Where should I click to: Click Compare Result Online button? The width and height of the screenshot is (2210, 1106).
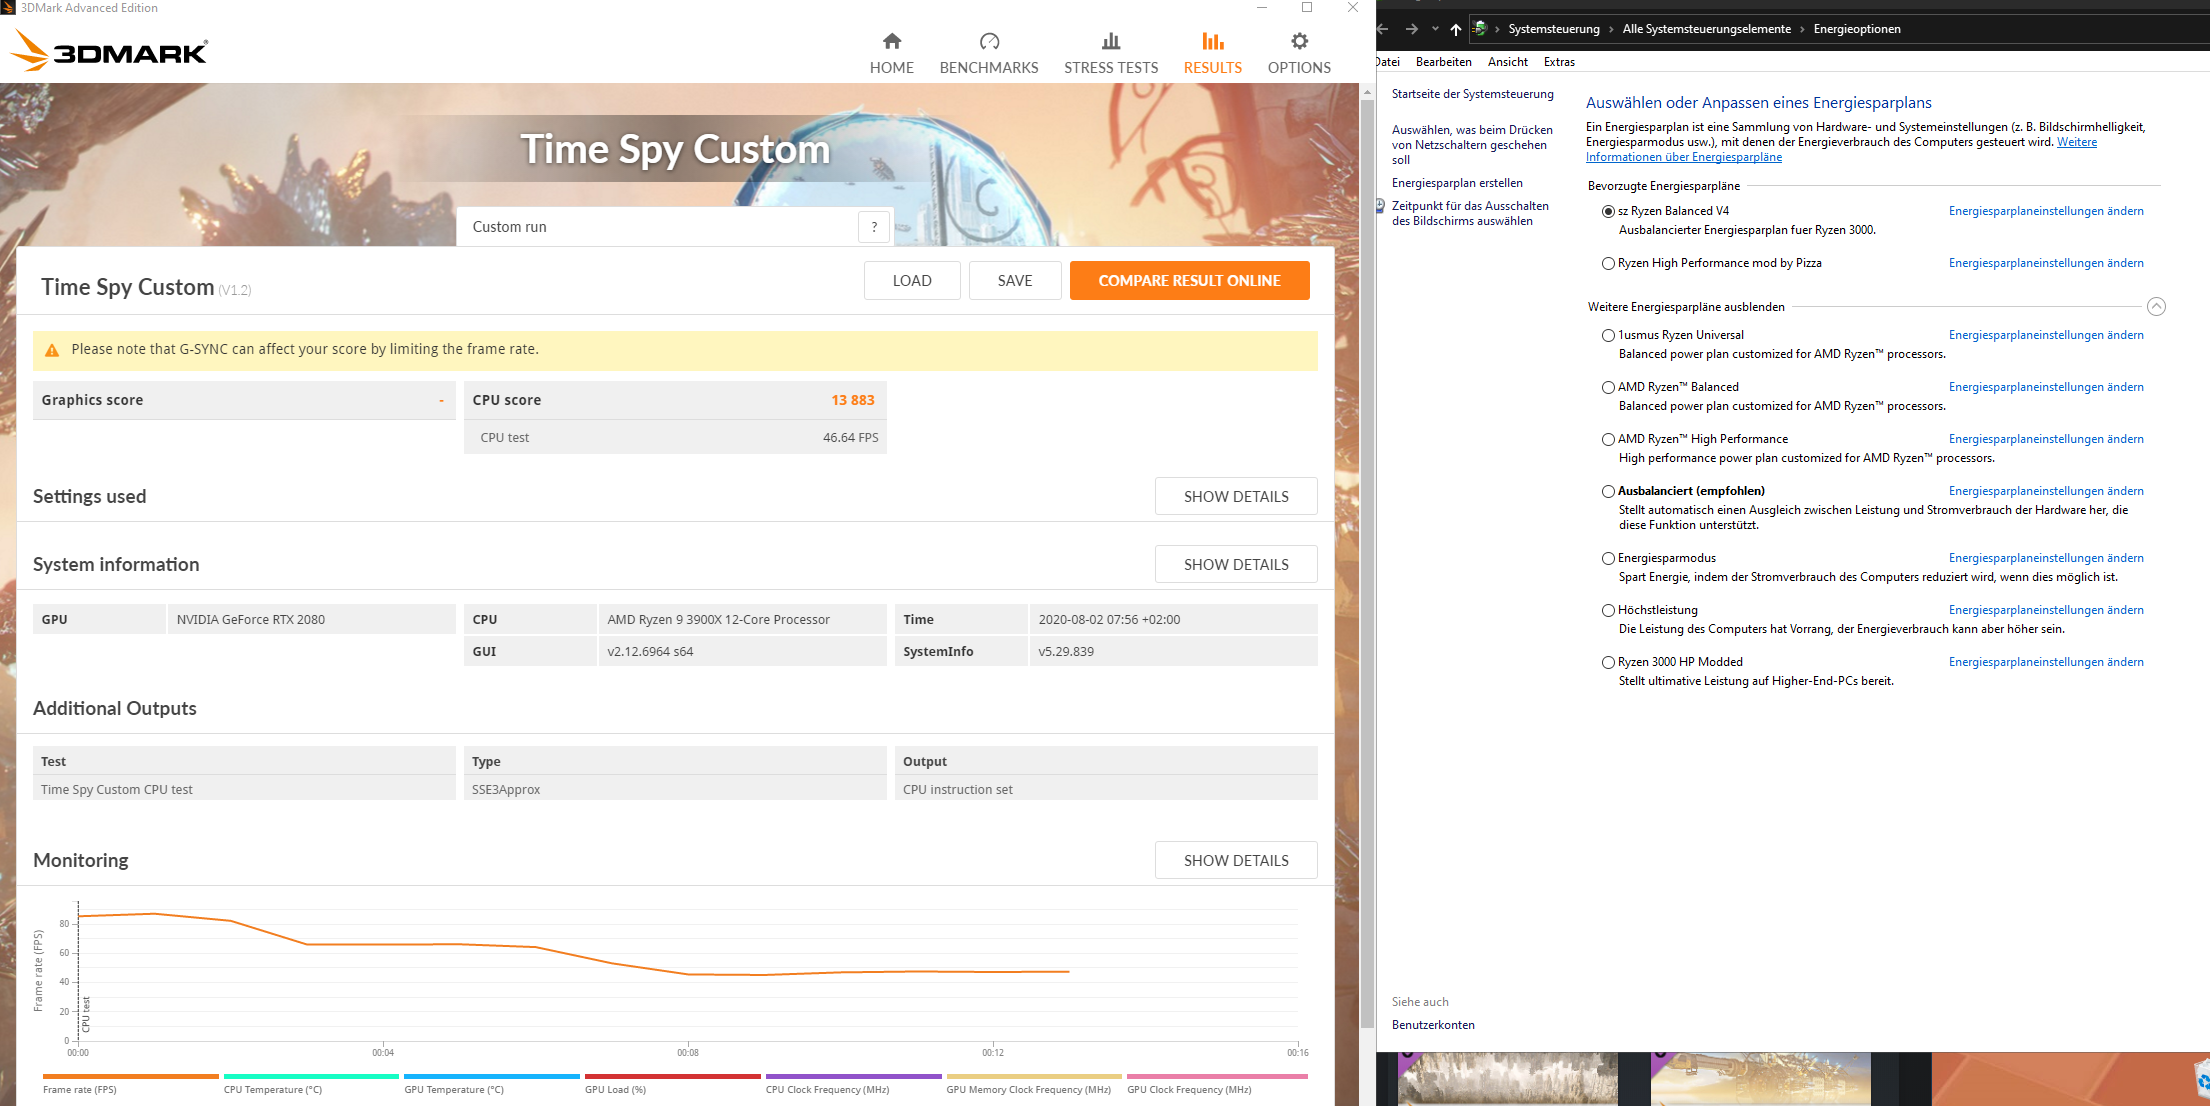coord(1189,281)
